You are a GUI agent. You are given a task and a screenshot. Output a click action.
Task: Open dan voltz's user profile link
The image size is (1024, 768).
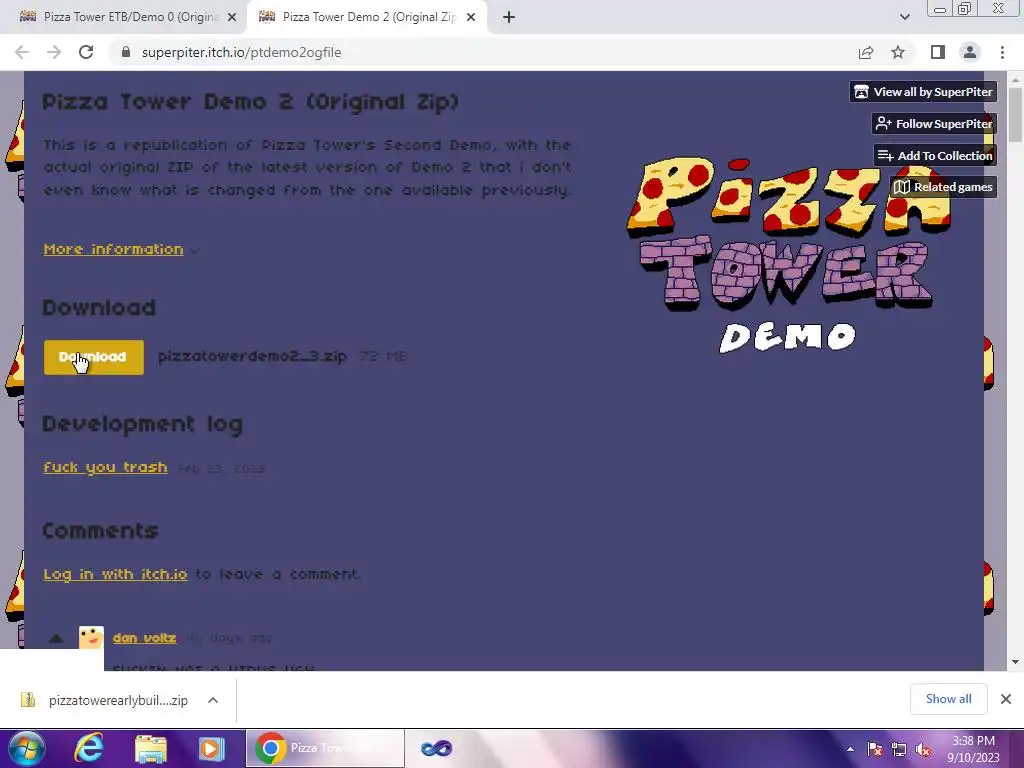[144, 638]
